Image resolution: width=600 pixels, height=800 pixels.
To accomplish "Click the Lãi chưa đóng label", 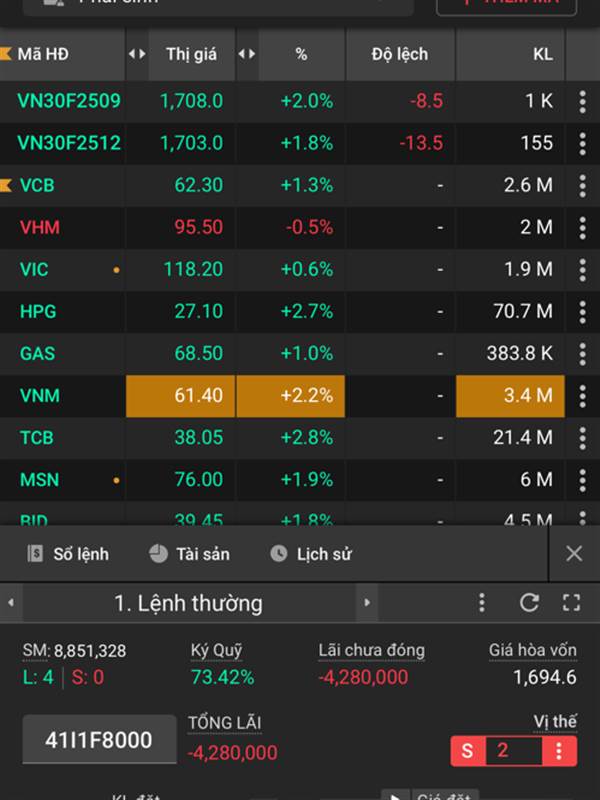I will (371, 651).
